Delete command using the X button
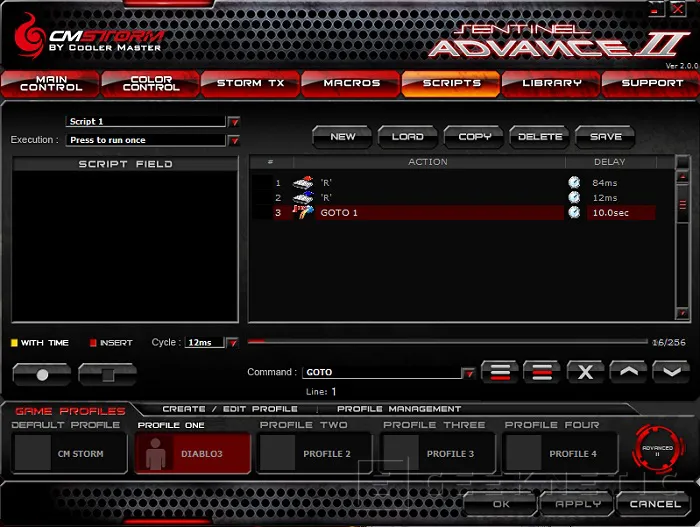This screenshot has width=700, height=527. point(585,372)
